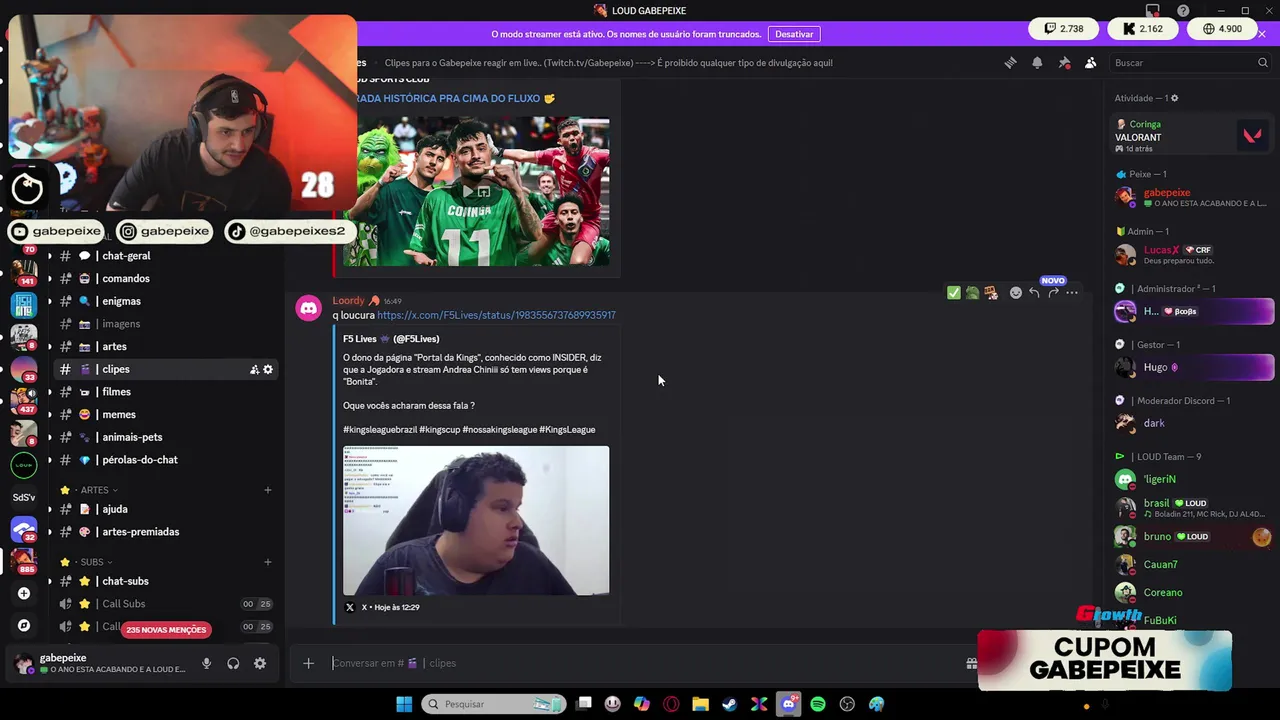The height and width of the screenshot is (720, 1280).
Task: Deafen audio with headphones icon
Action: pyautogui.click(x=233, y=663)
